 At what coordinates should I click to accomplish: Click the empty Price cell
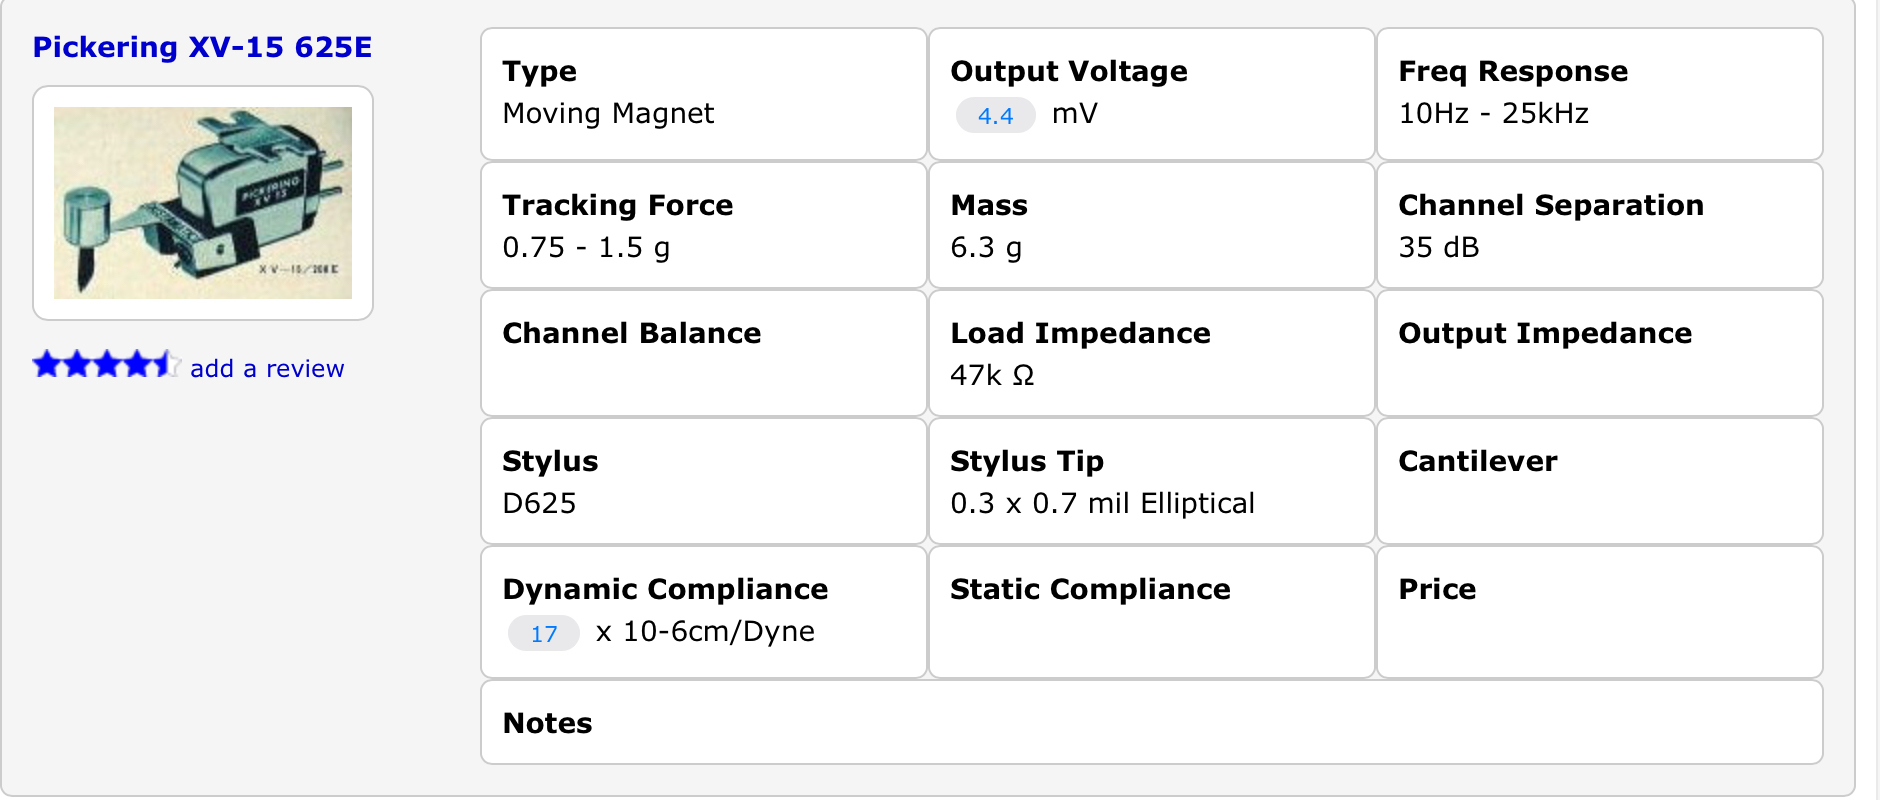point(1600,612)
